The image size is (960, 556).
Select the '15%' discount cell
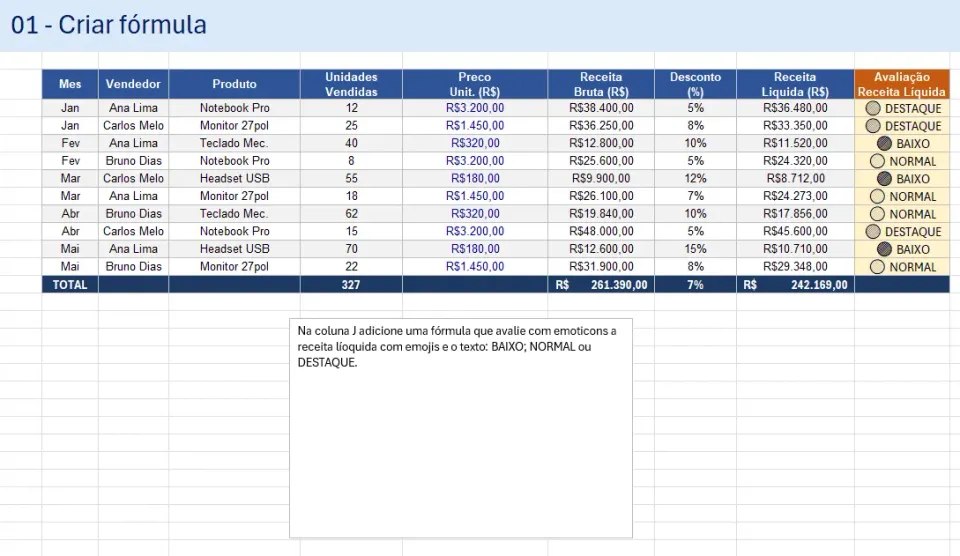695,249
